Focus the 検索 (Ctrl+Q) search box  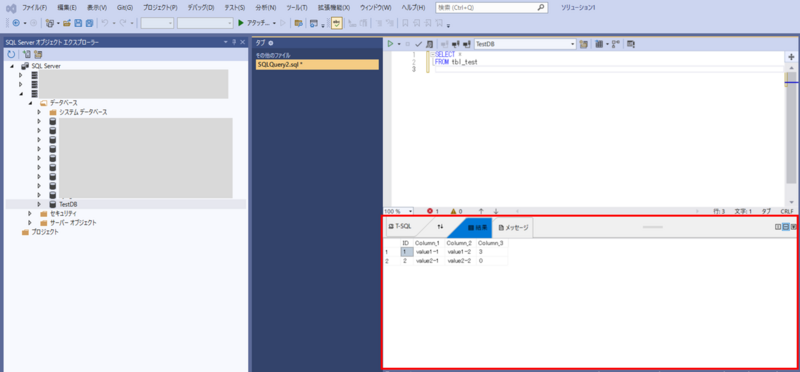pyautogui.click(x=492, y=8)
